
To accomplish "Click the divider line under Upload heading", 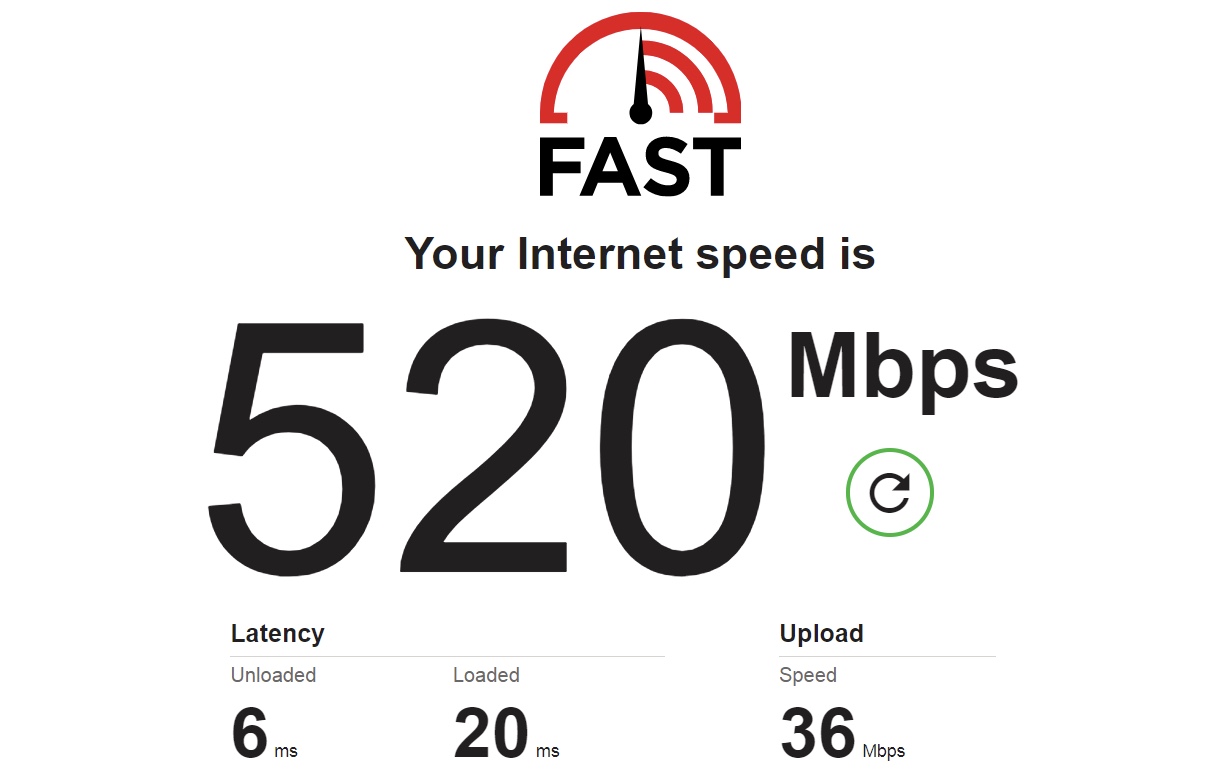I will [887, 656].
